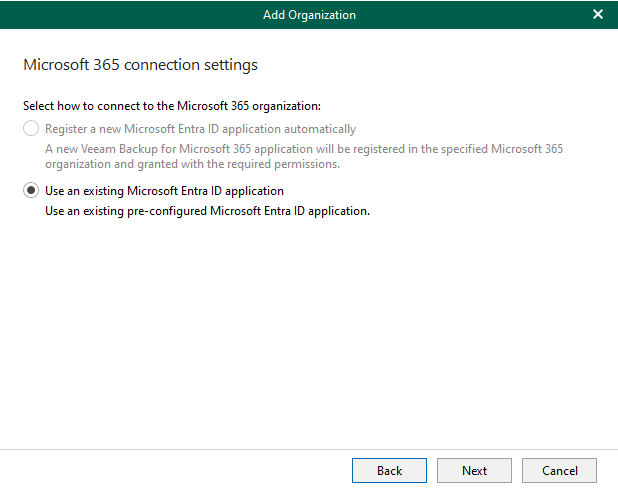Click the 'Use an existing pre-configured' description text
618x489 pixels.
tap(207, 211)
